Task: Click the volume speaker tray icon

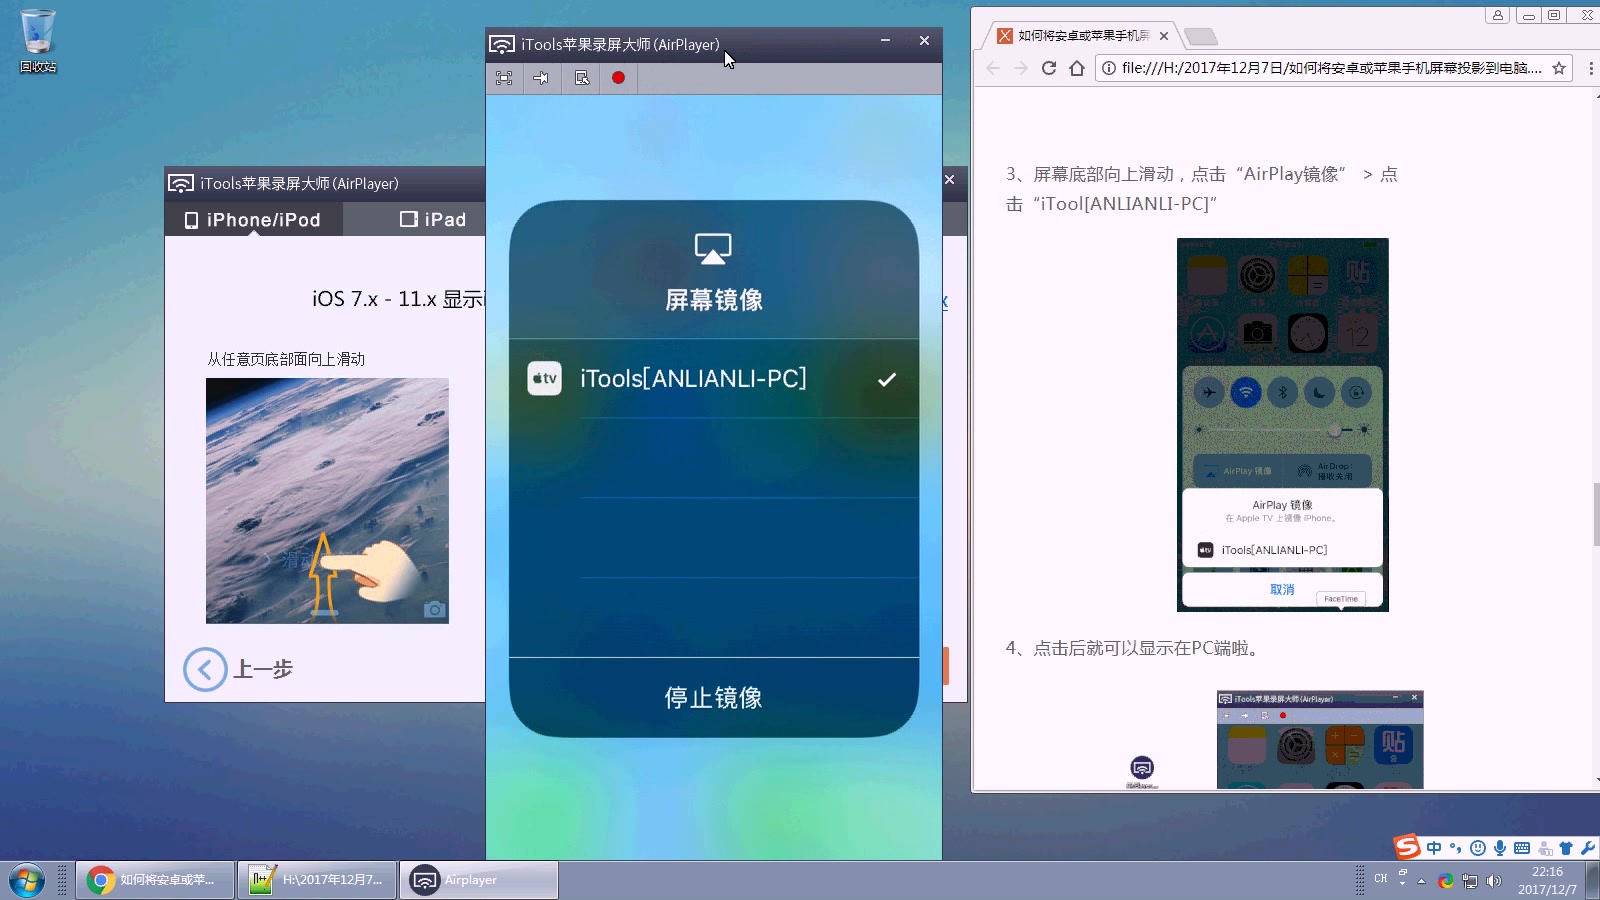Action: point(1494,881)
